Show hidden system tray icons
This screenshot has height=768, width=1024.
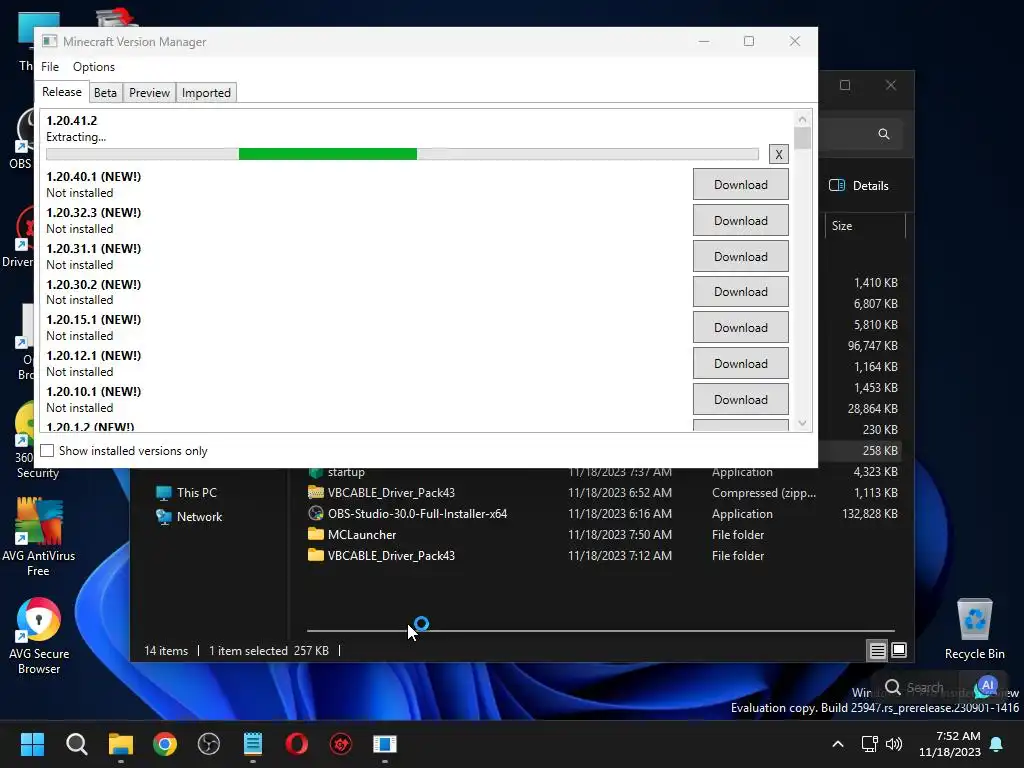coord(838,744)
